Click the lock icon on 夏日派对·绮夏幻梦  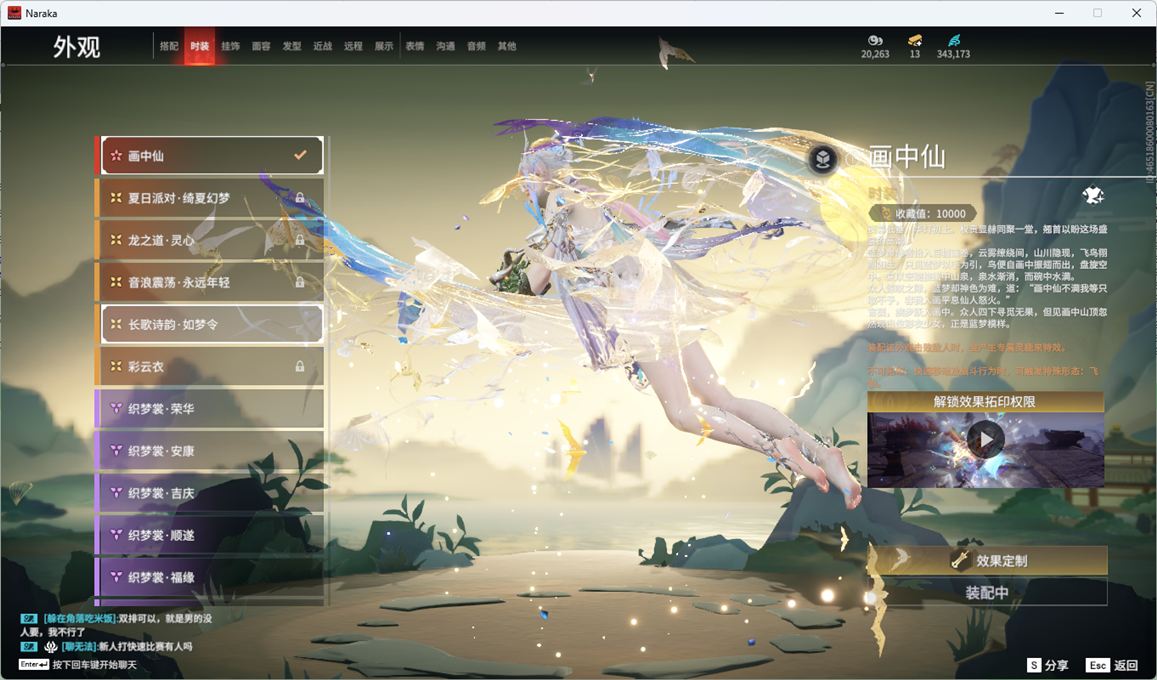[x=300, y=198]
